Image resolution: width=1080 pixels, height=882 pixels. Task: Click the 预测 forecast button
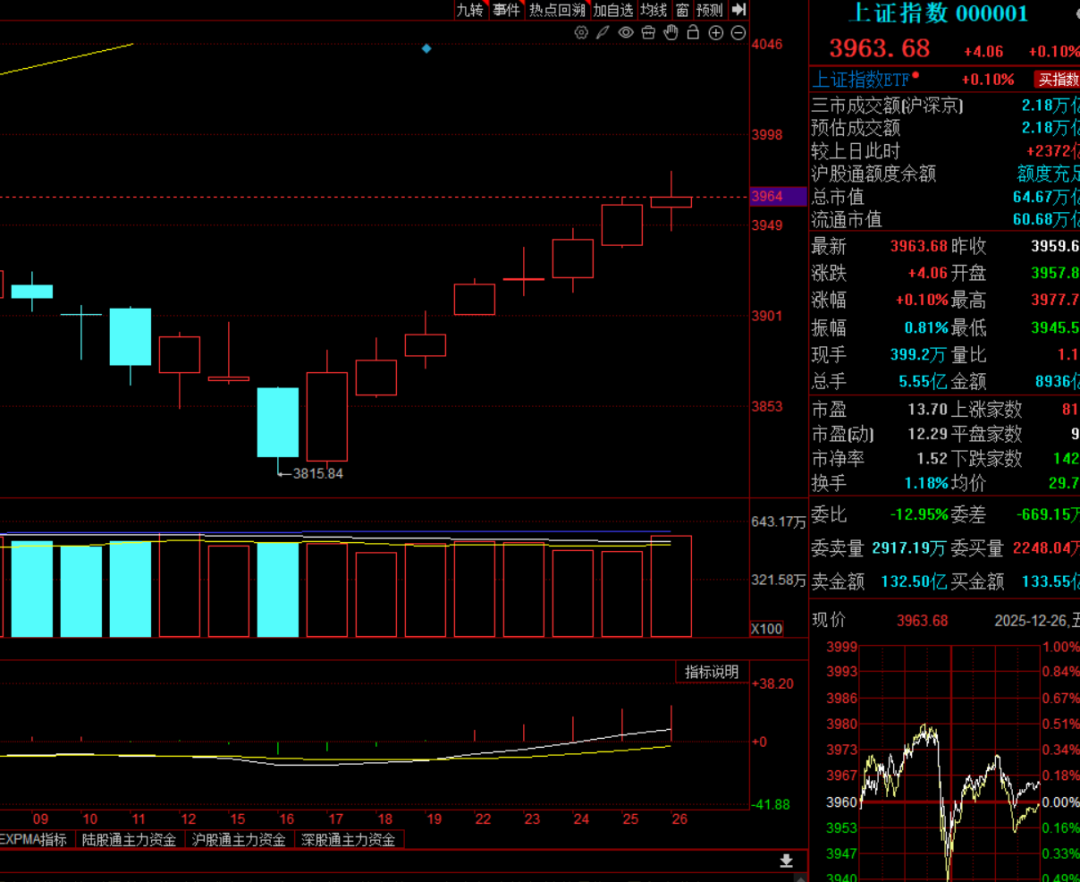click(709, 10)
